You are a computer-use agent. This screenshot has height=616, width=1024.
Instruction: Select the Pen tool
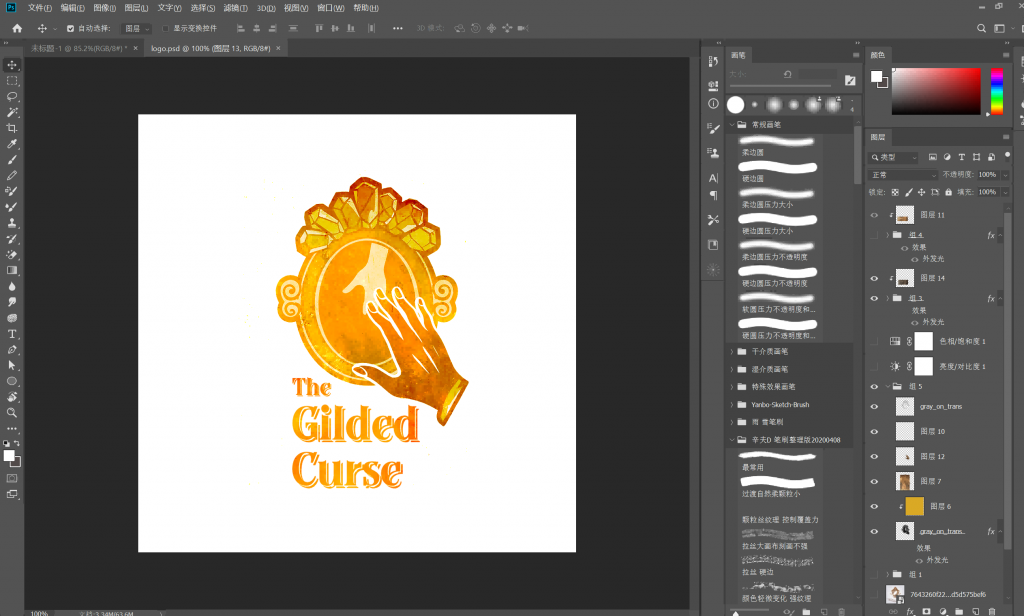click(12, 349)
